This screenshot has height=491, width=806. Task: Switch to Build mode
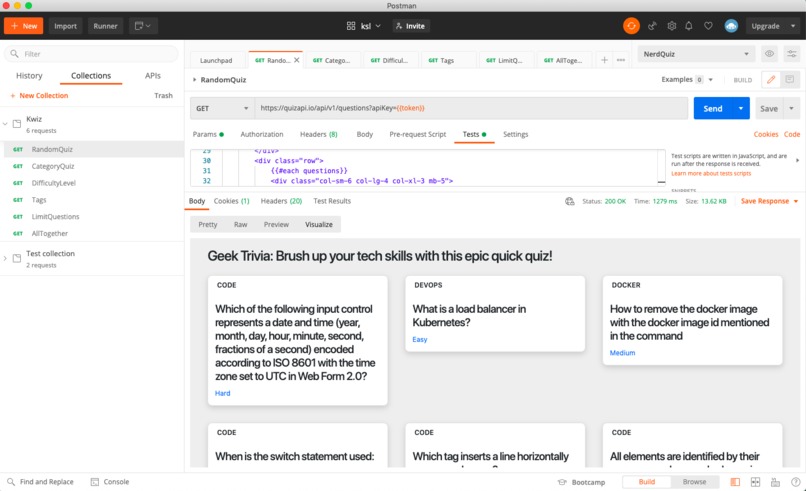647,482
